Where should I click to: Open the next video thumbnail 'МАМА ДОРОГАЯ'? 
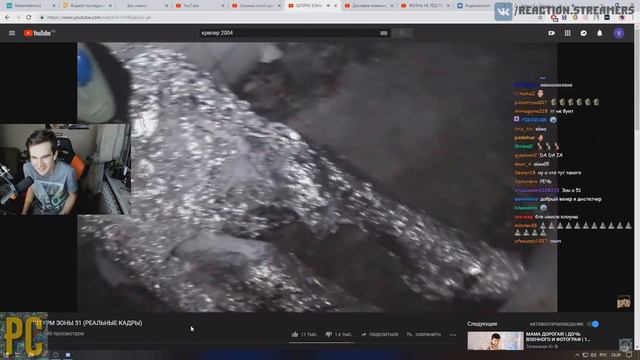click(x=495, y=341)
